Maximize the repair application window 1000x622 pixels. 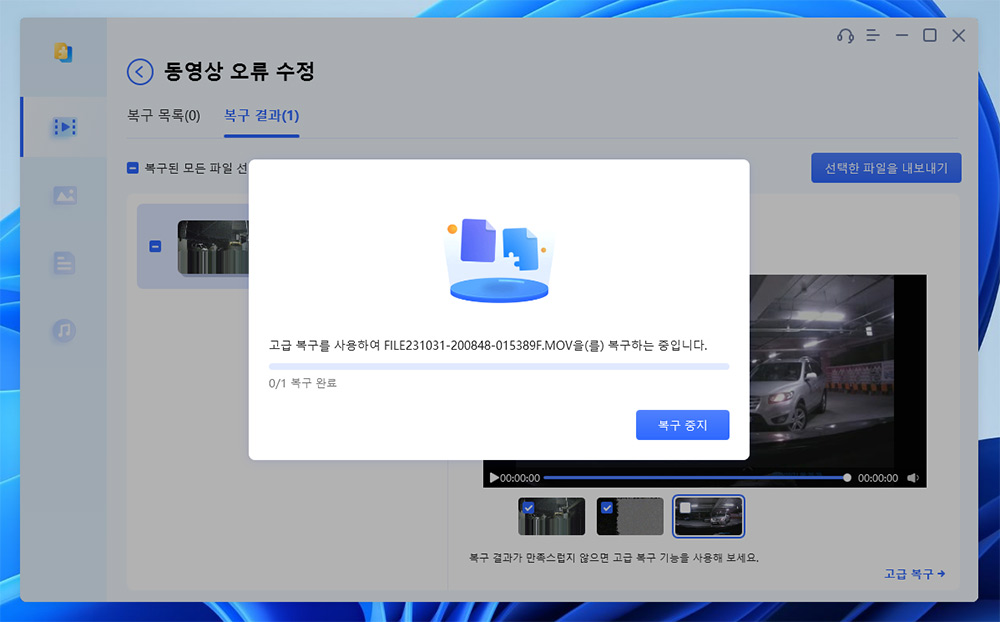pos(930,36)
